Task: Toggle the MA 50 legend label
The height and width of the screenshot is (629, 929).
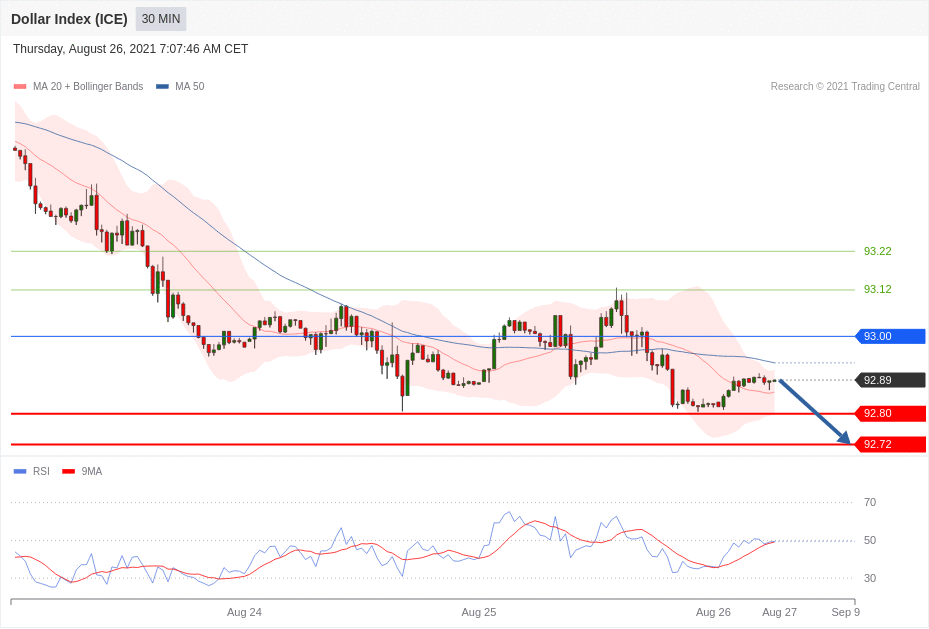Action: pyautogui.click(x=190, y=86)
